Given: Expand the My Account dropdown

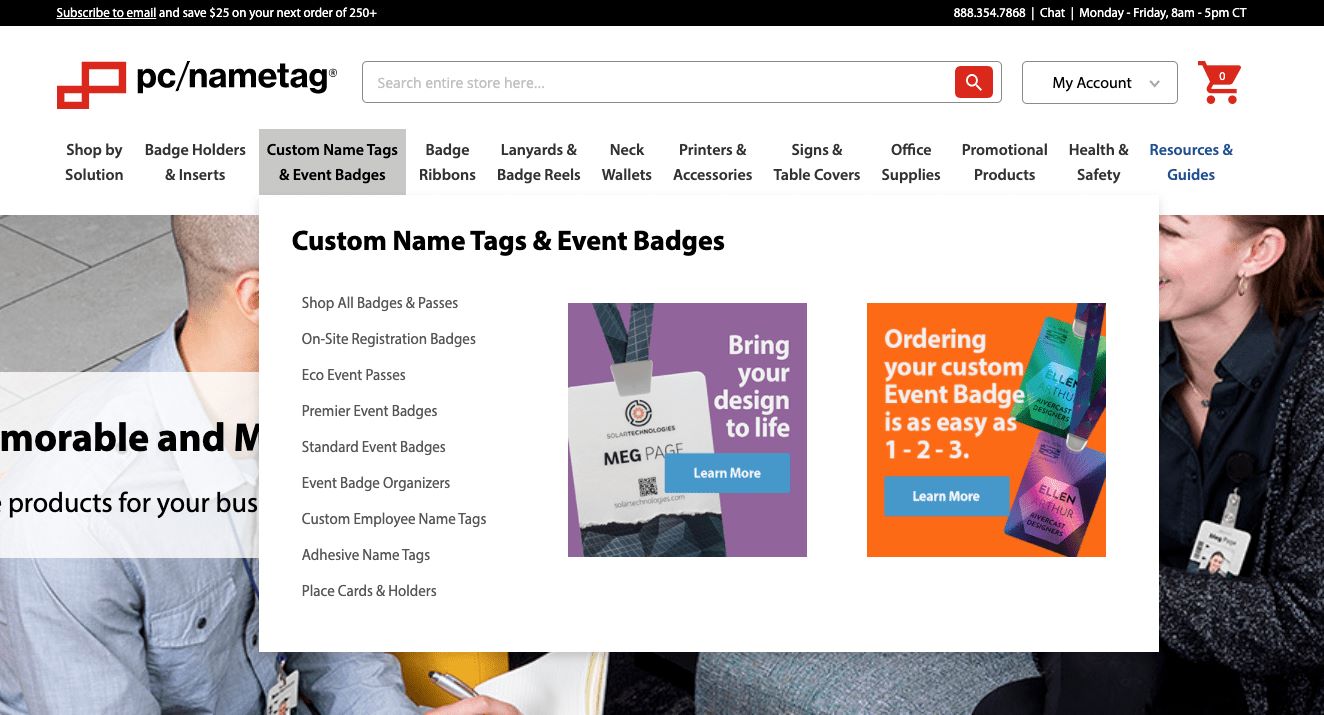Looking at the screenshot, I should (1099, 83).
